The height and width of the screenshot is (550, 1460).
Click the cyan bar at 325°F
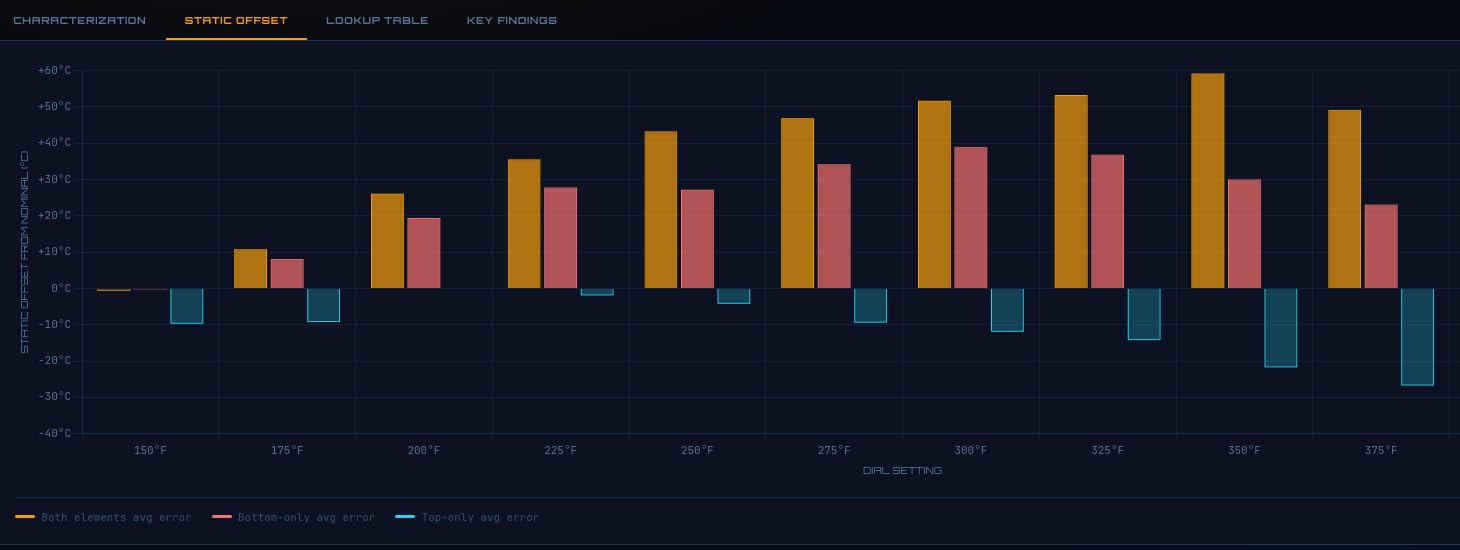click(1144, 314)
